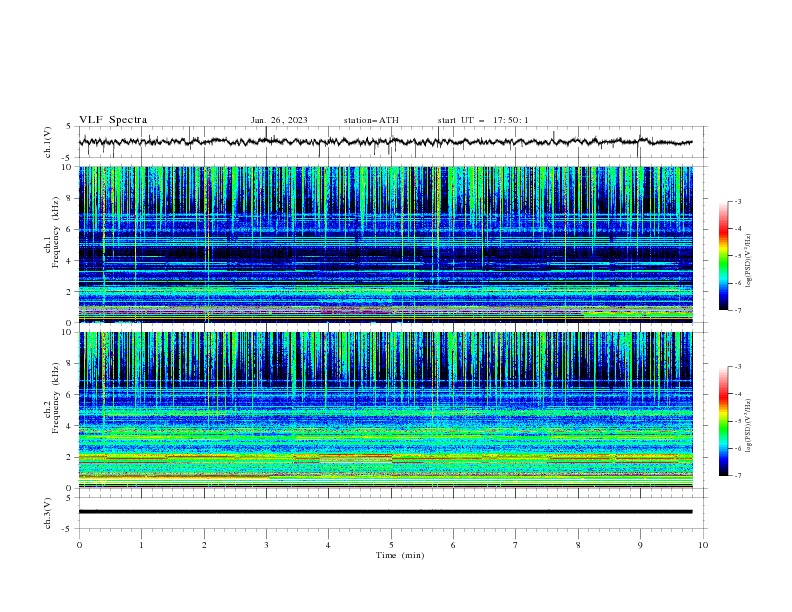
Task: Click the time axis tick label "0"
Action: click(79, 545)
